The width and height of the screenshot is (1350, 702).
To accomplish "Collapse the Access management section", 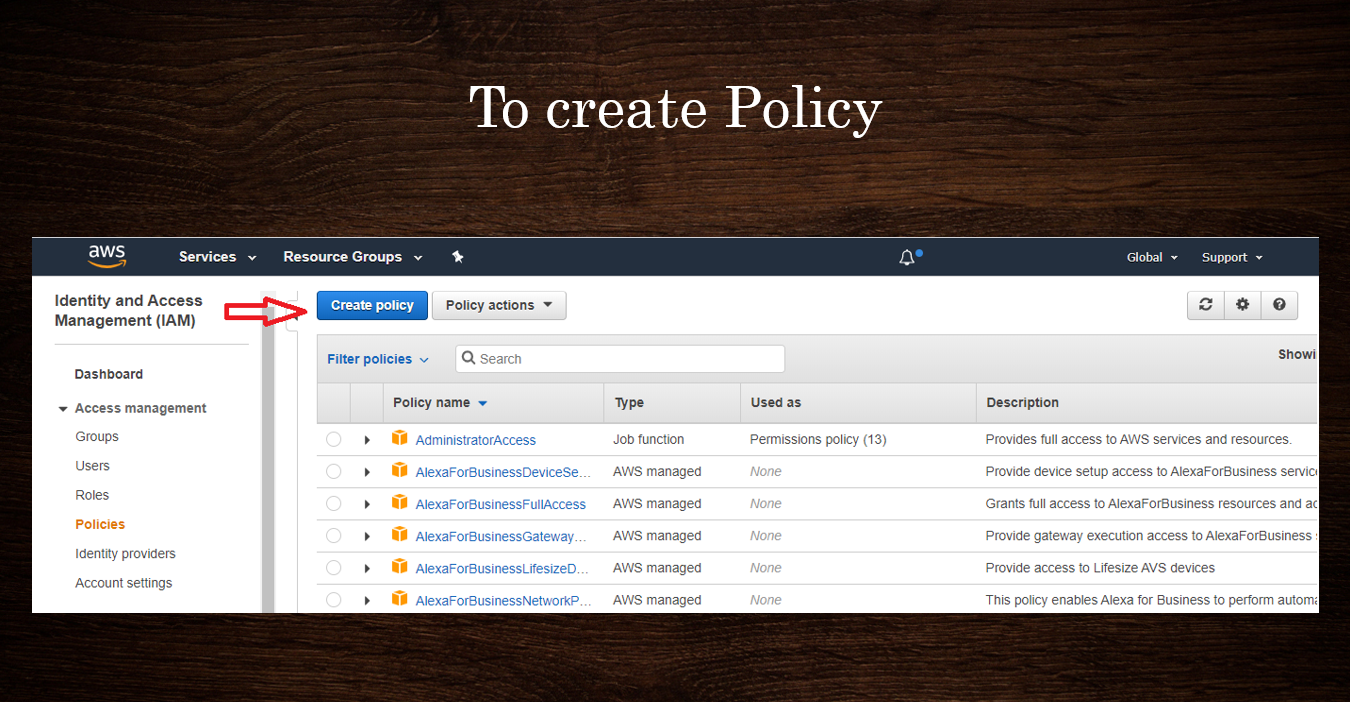I will coord(64,409).
